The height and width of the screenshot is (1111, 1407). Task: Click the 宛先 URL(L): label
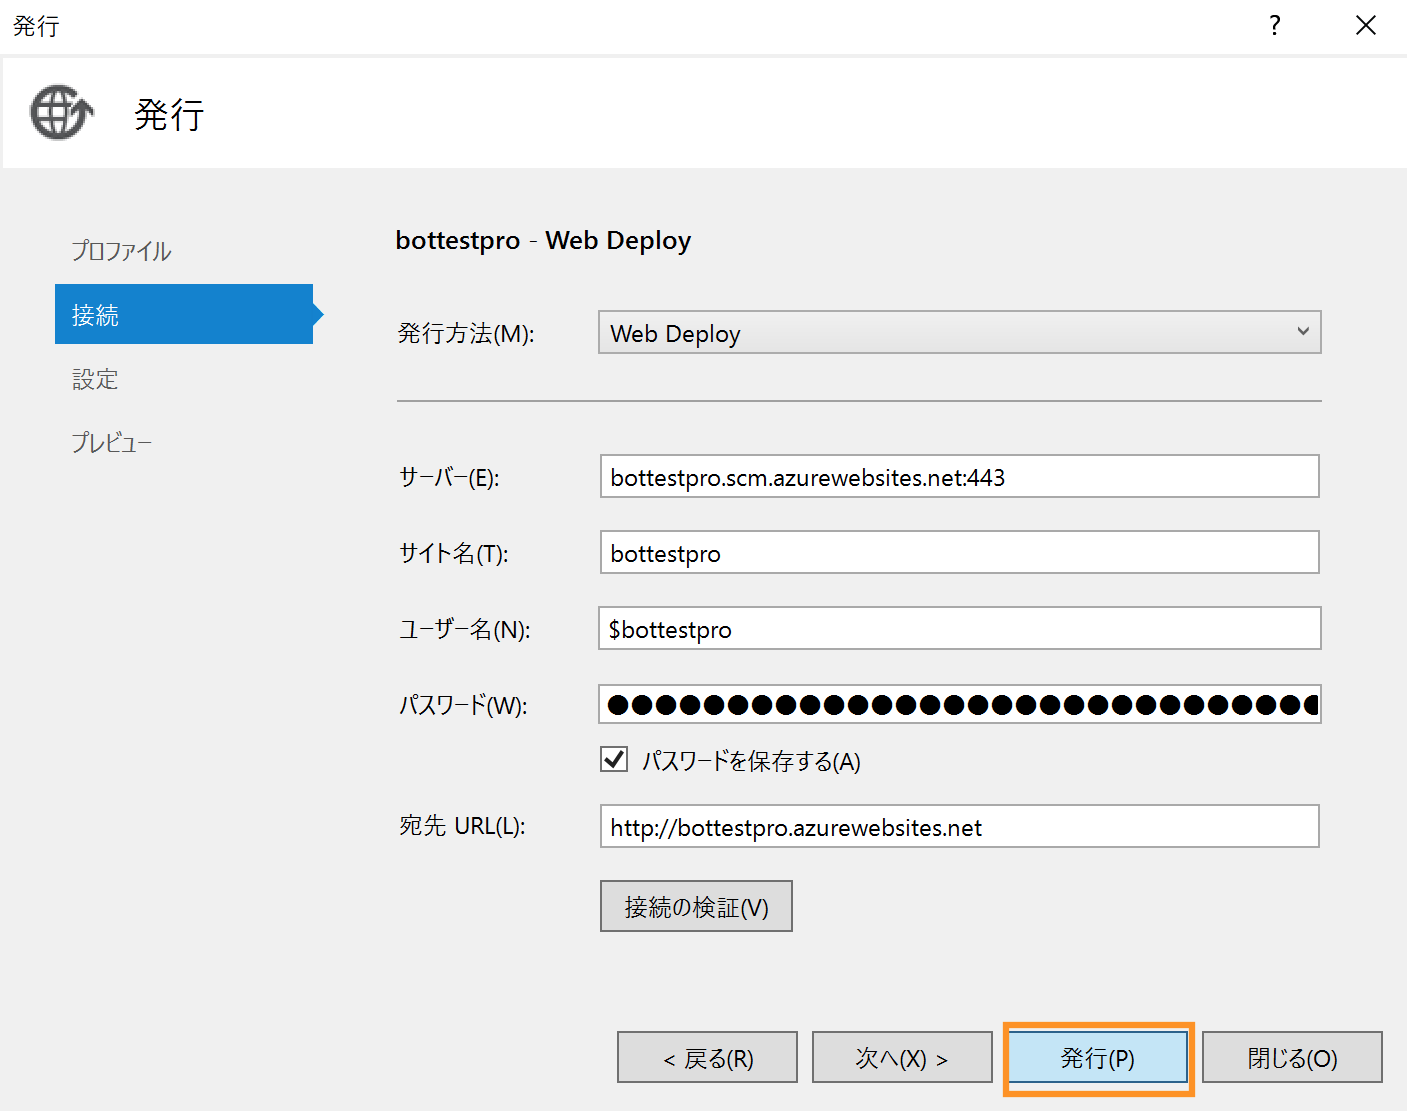462,826
